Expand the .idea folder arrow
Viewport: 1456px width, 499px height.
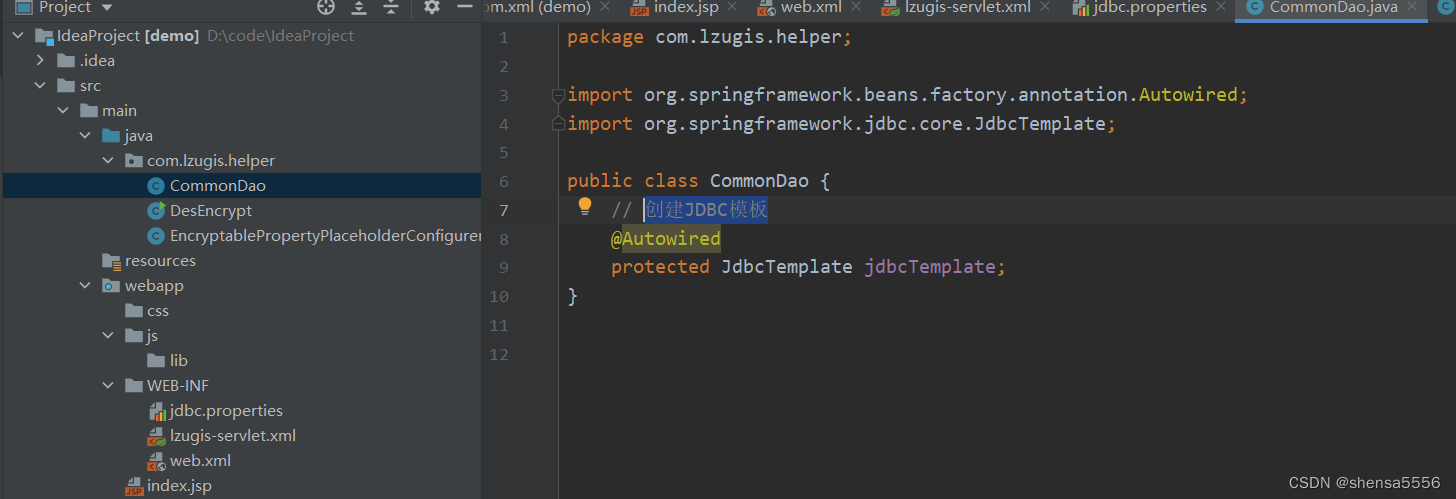(41, 61)
